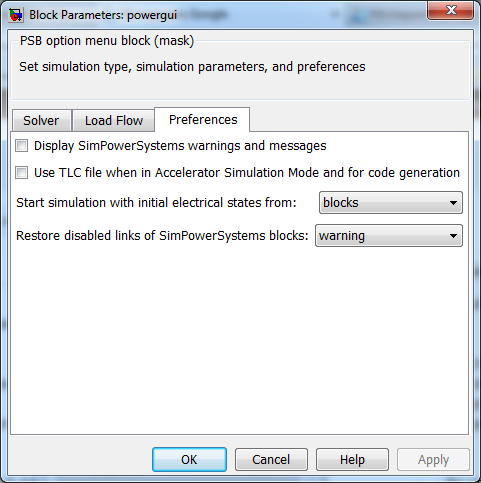Screen dimensions: 481x483
Task: Click the 'Restore disabled links of SimPowerSystems blocks:' label
Action: 162,236
